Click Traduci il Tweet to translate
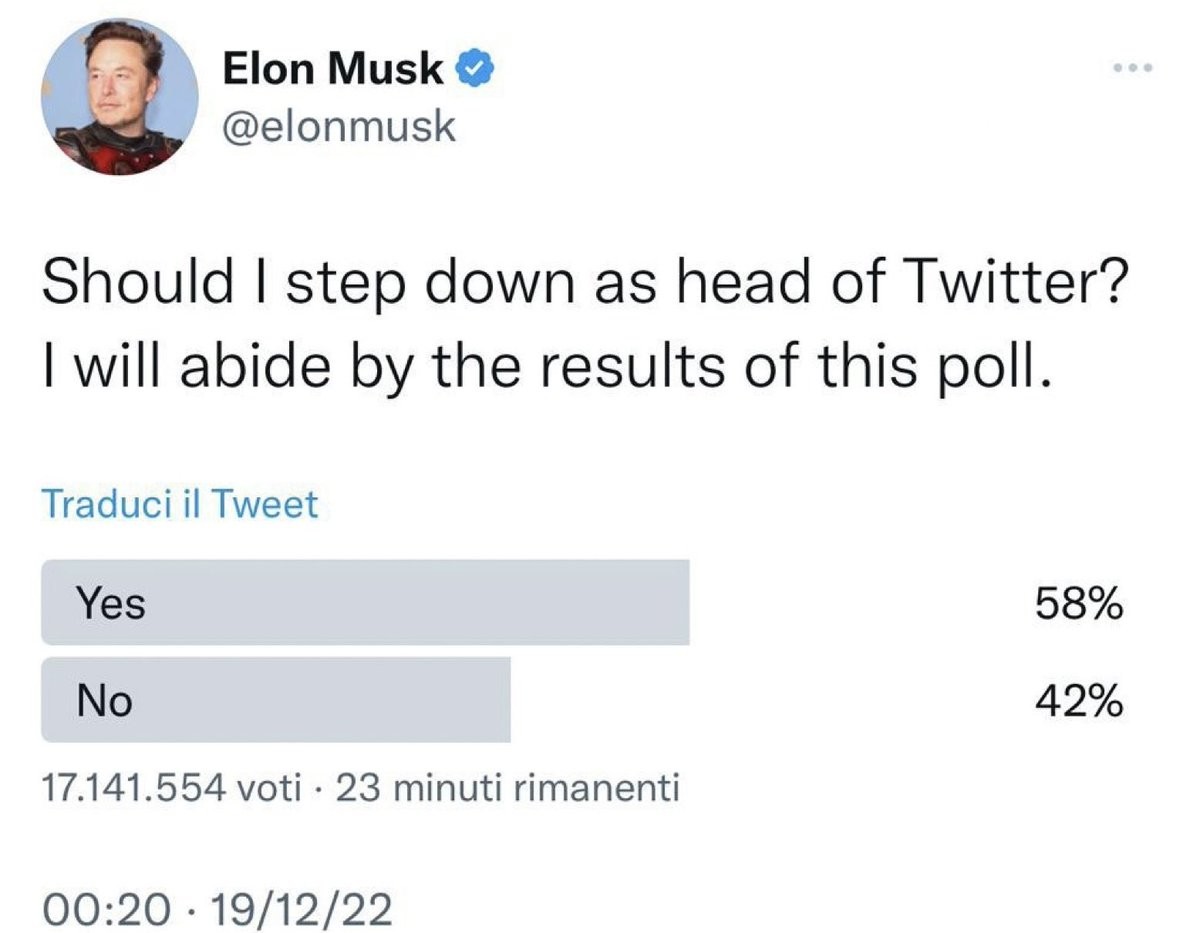The width and height of the screenshot is (1200, 933). (179, 505)
